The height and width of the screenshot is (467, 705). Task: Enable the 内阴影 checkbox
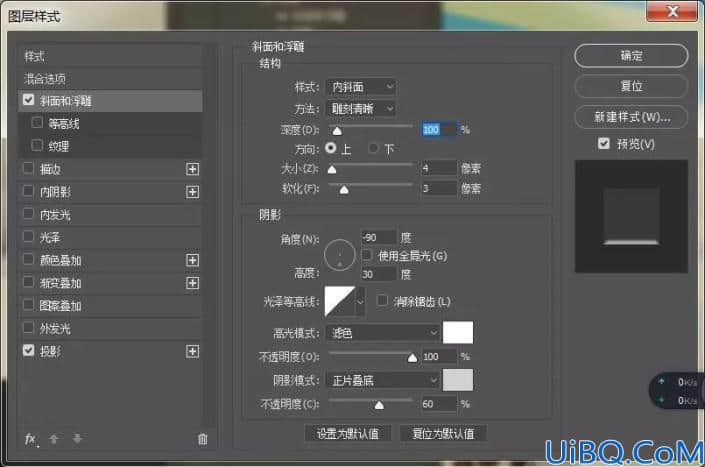tap(28, 191)
